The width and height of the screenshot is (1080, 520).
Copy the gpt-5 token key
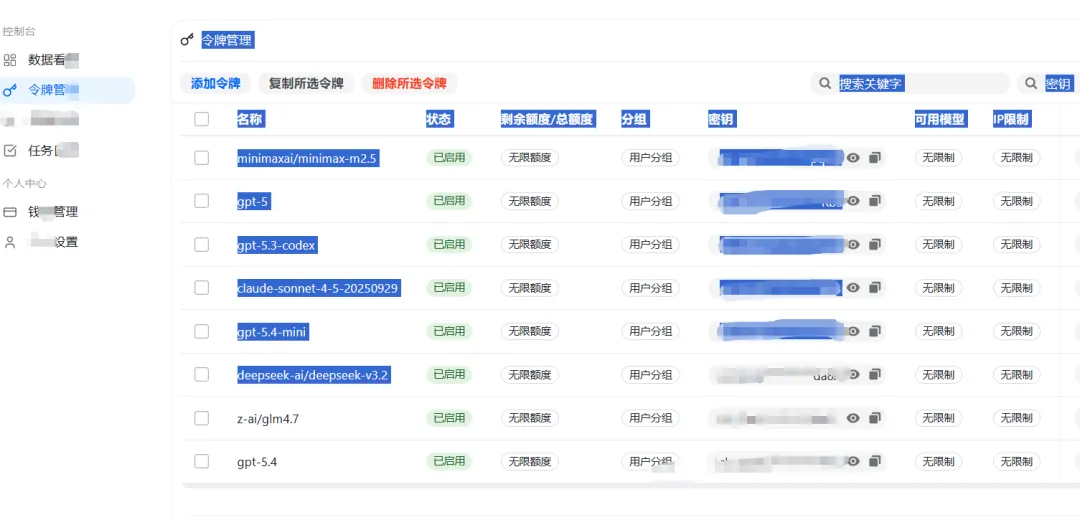tap(875, 201)
